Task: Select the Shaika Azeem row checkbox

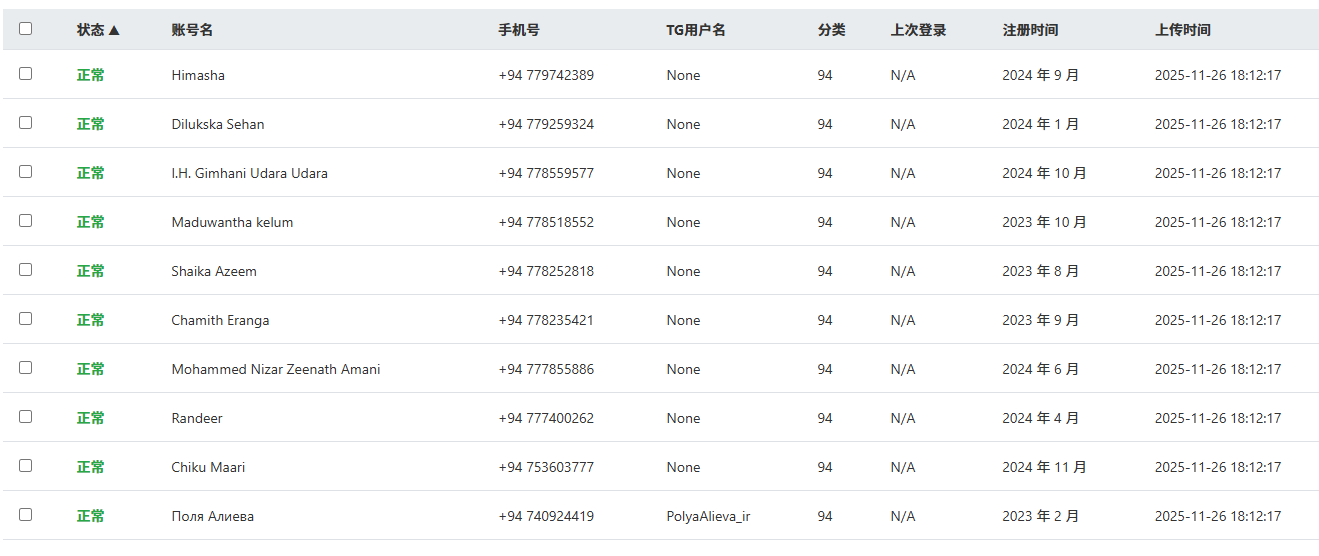Action: [x=25, y=270]
